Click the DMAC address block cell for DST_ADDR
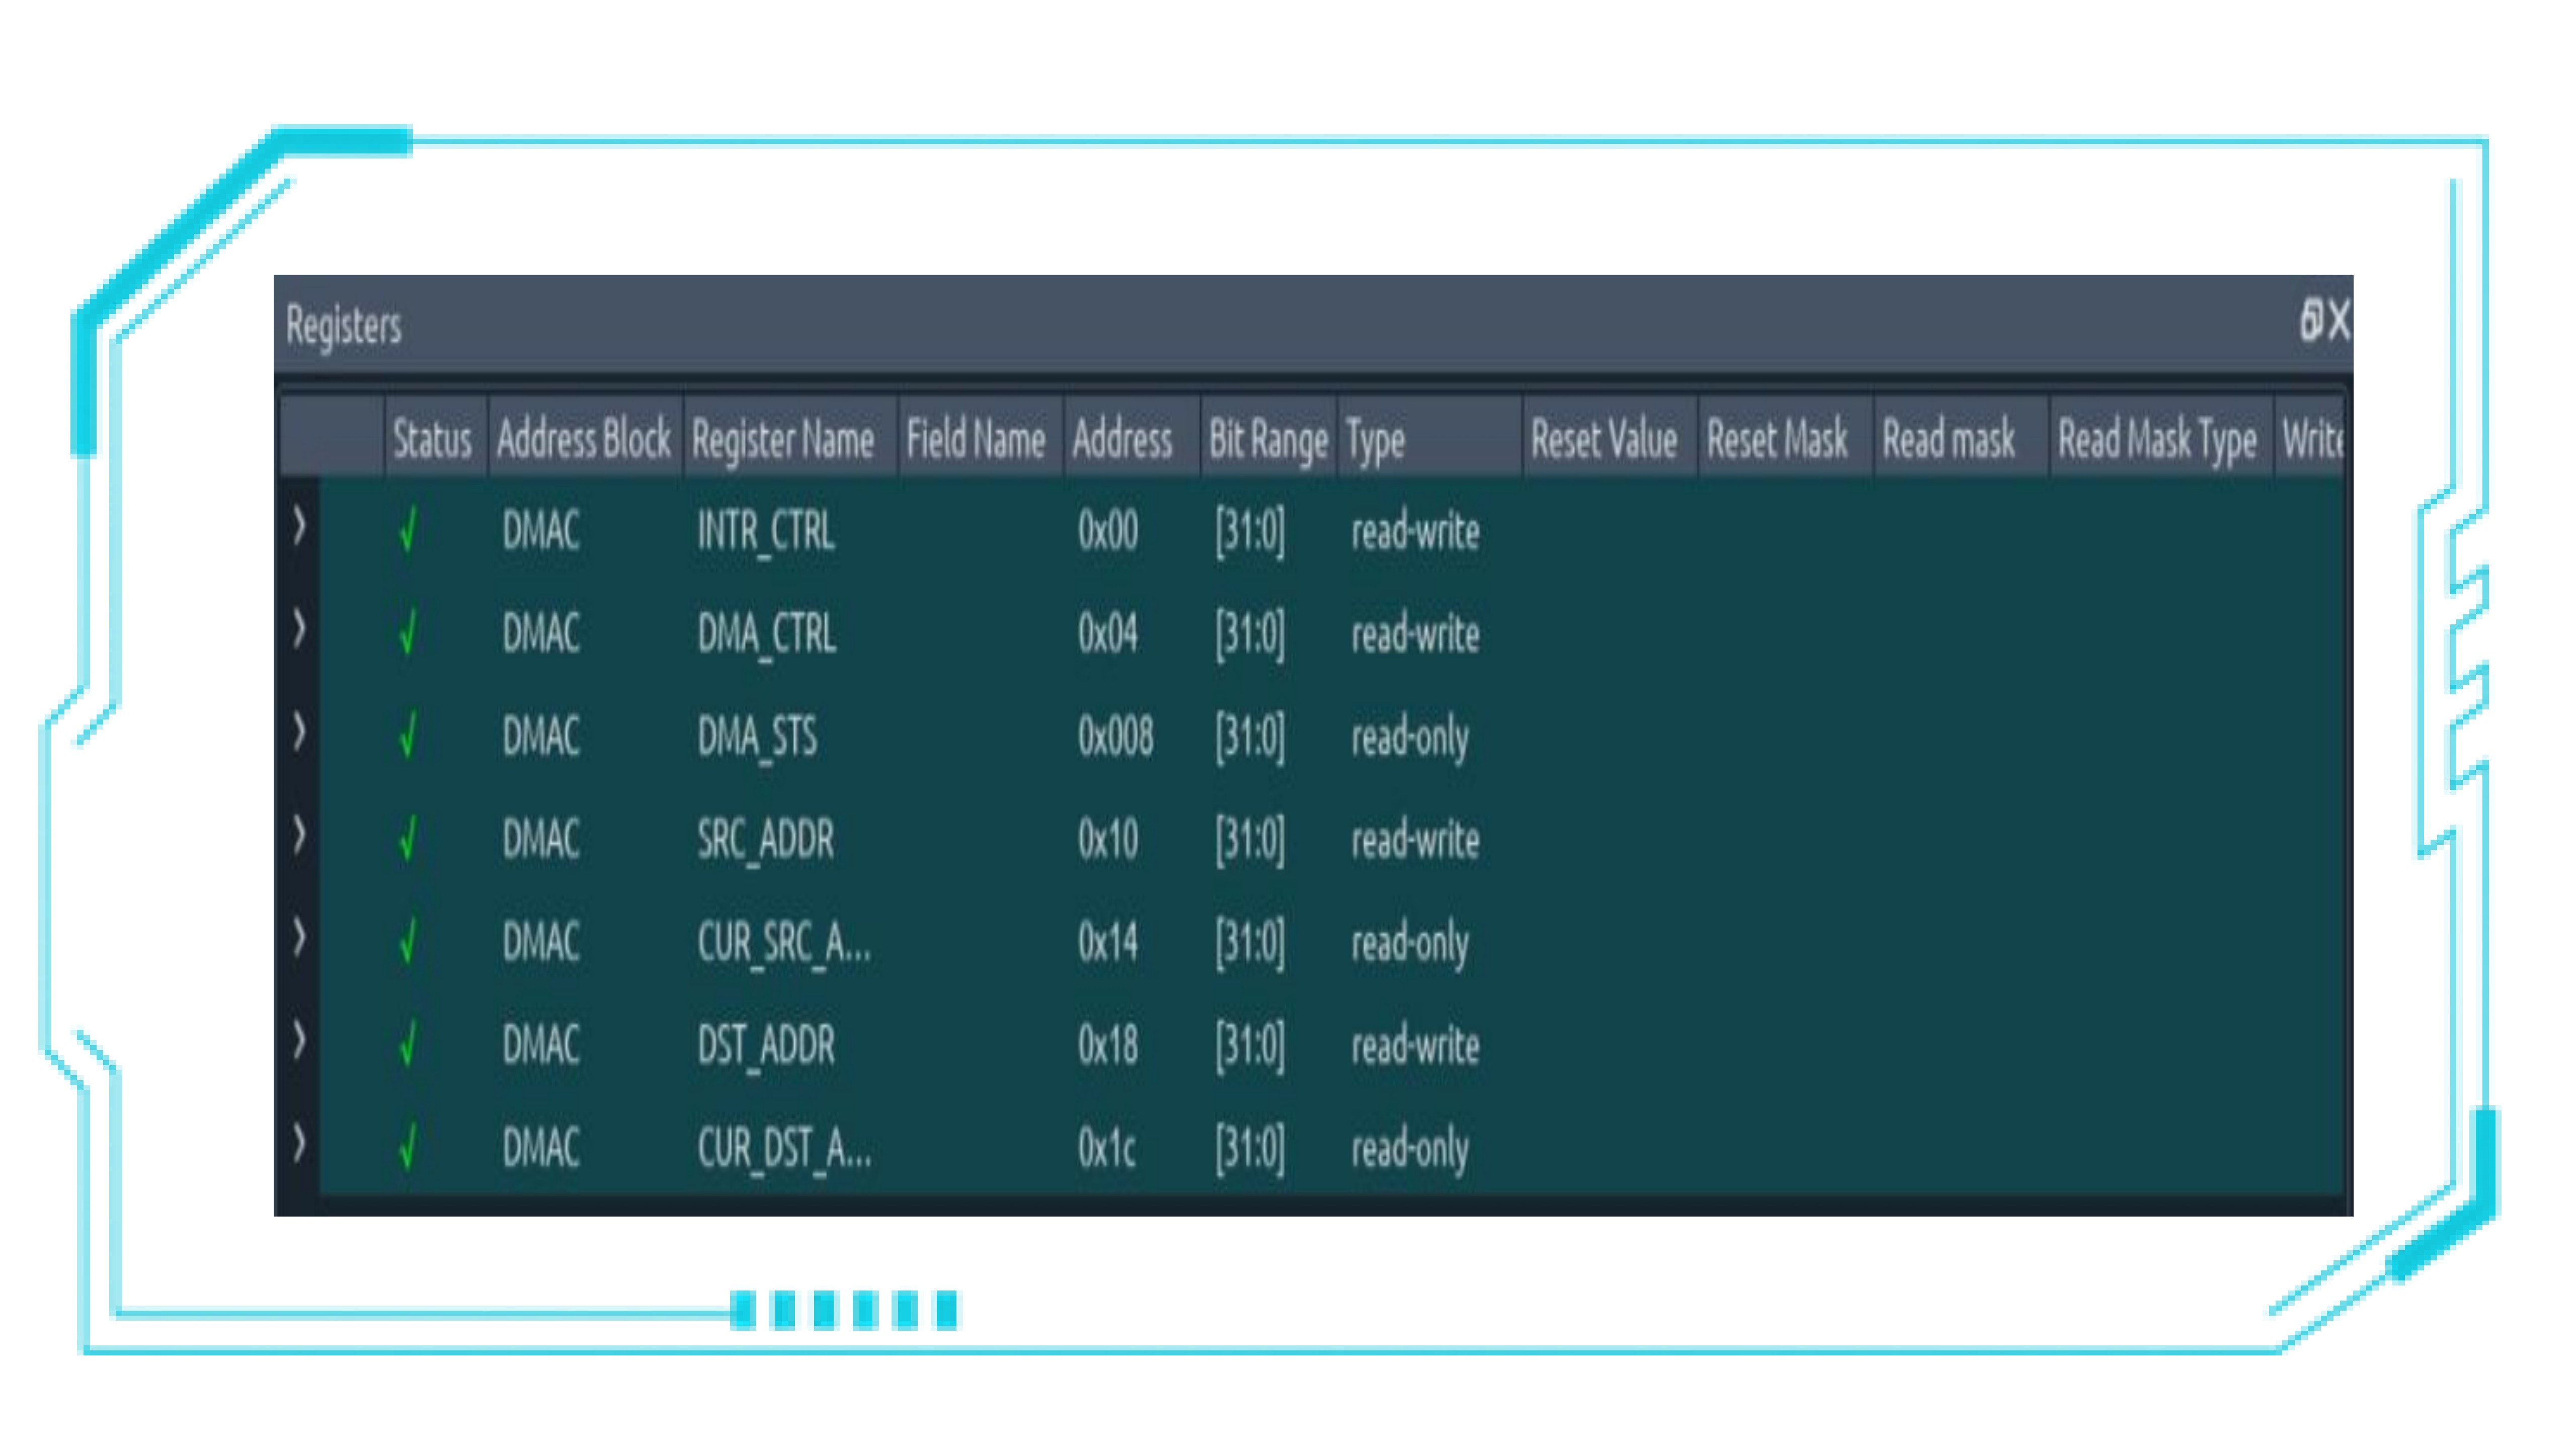This screenshot has height=1449, width=2576. point(541,1045)
